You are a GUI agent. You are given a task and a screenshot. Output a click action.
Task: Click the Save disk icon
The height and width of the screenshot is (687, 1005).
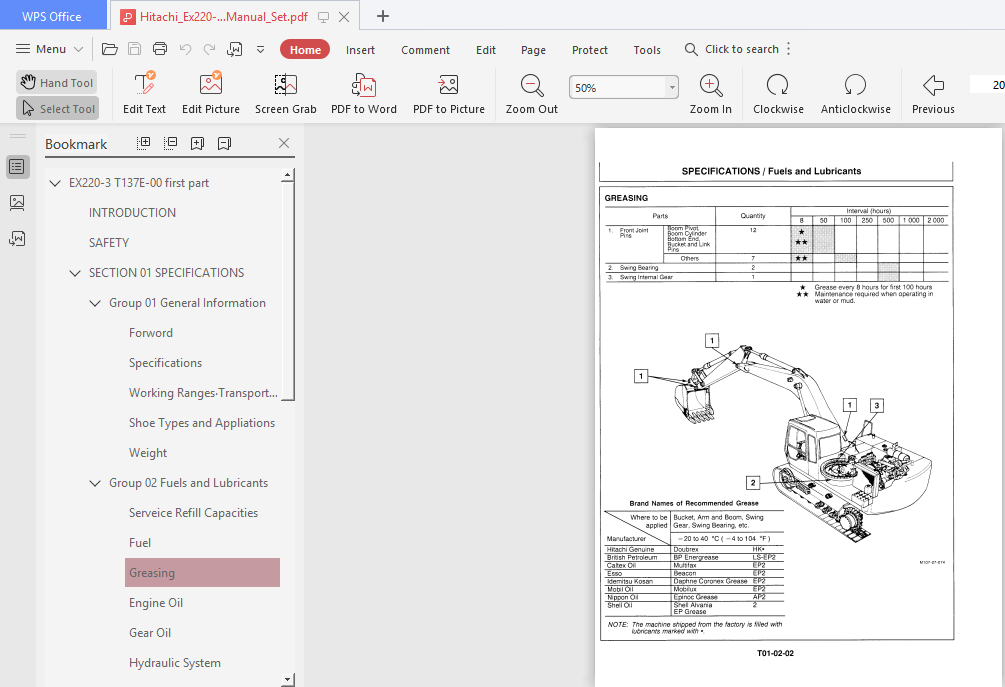135,49
